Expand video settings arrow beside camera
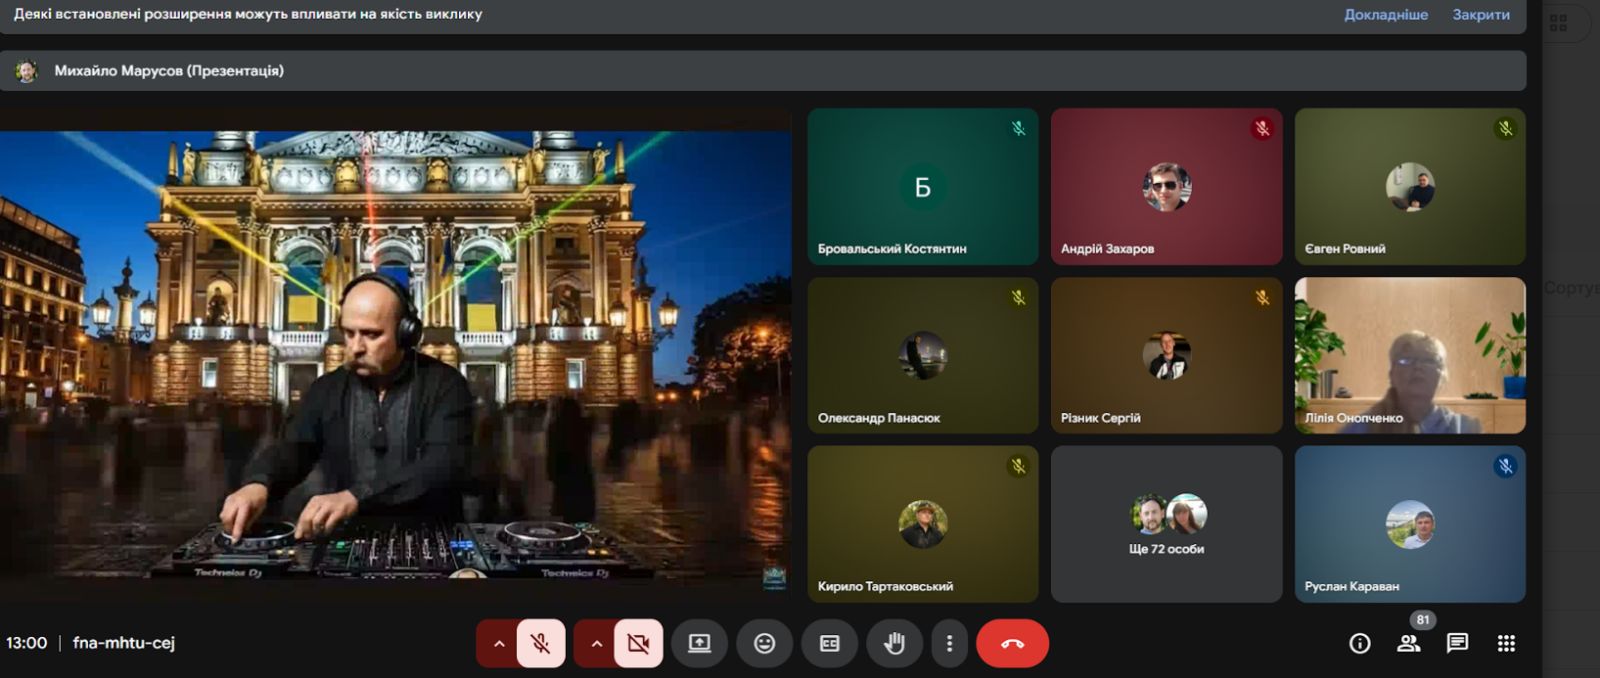 596,643
